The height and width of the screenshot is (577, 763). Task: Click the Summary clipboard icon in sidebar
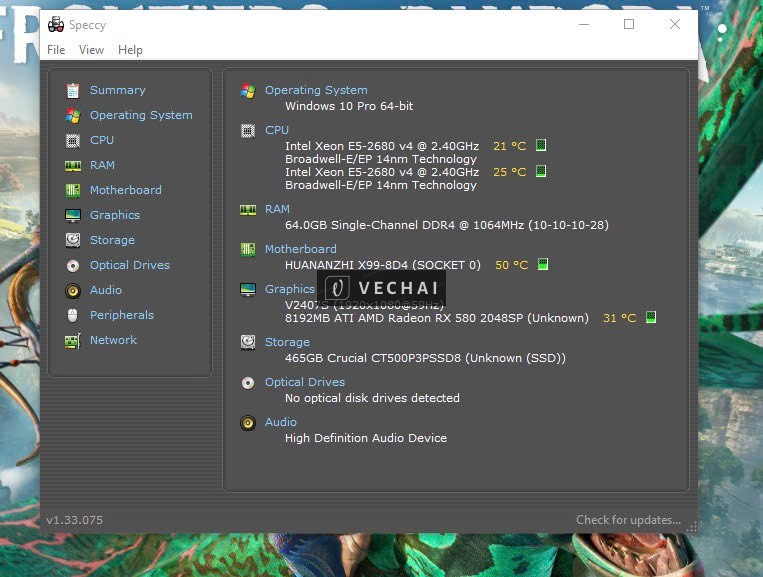(72, 90)
